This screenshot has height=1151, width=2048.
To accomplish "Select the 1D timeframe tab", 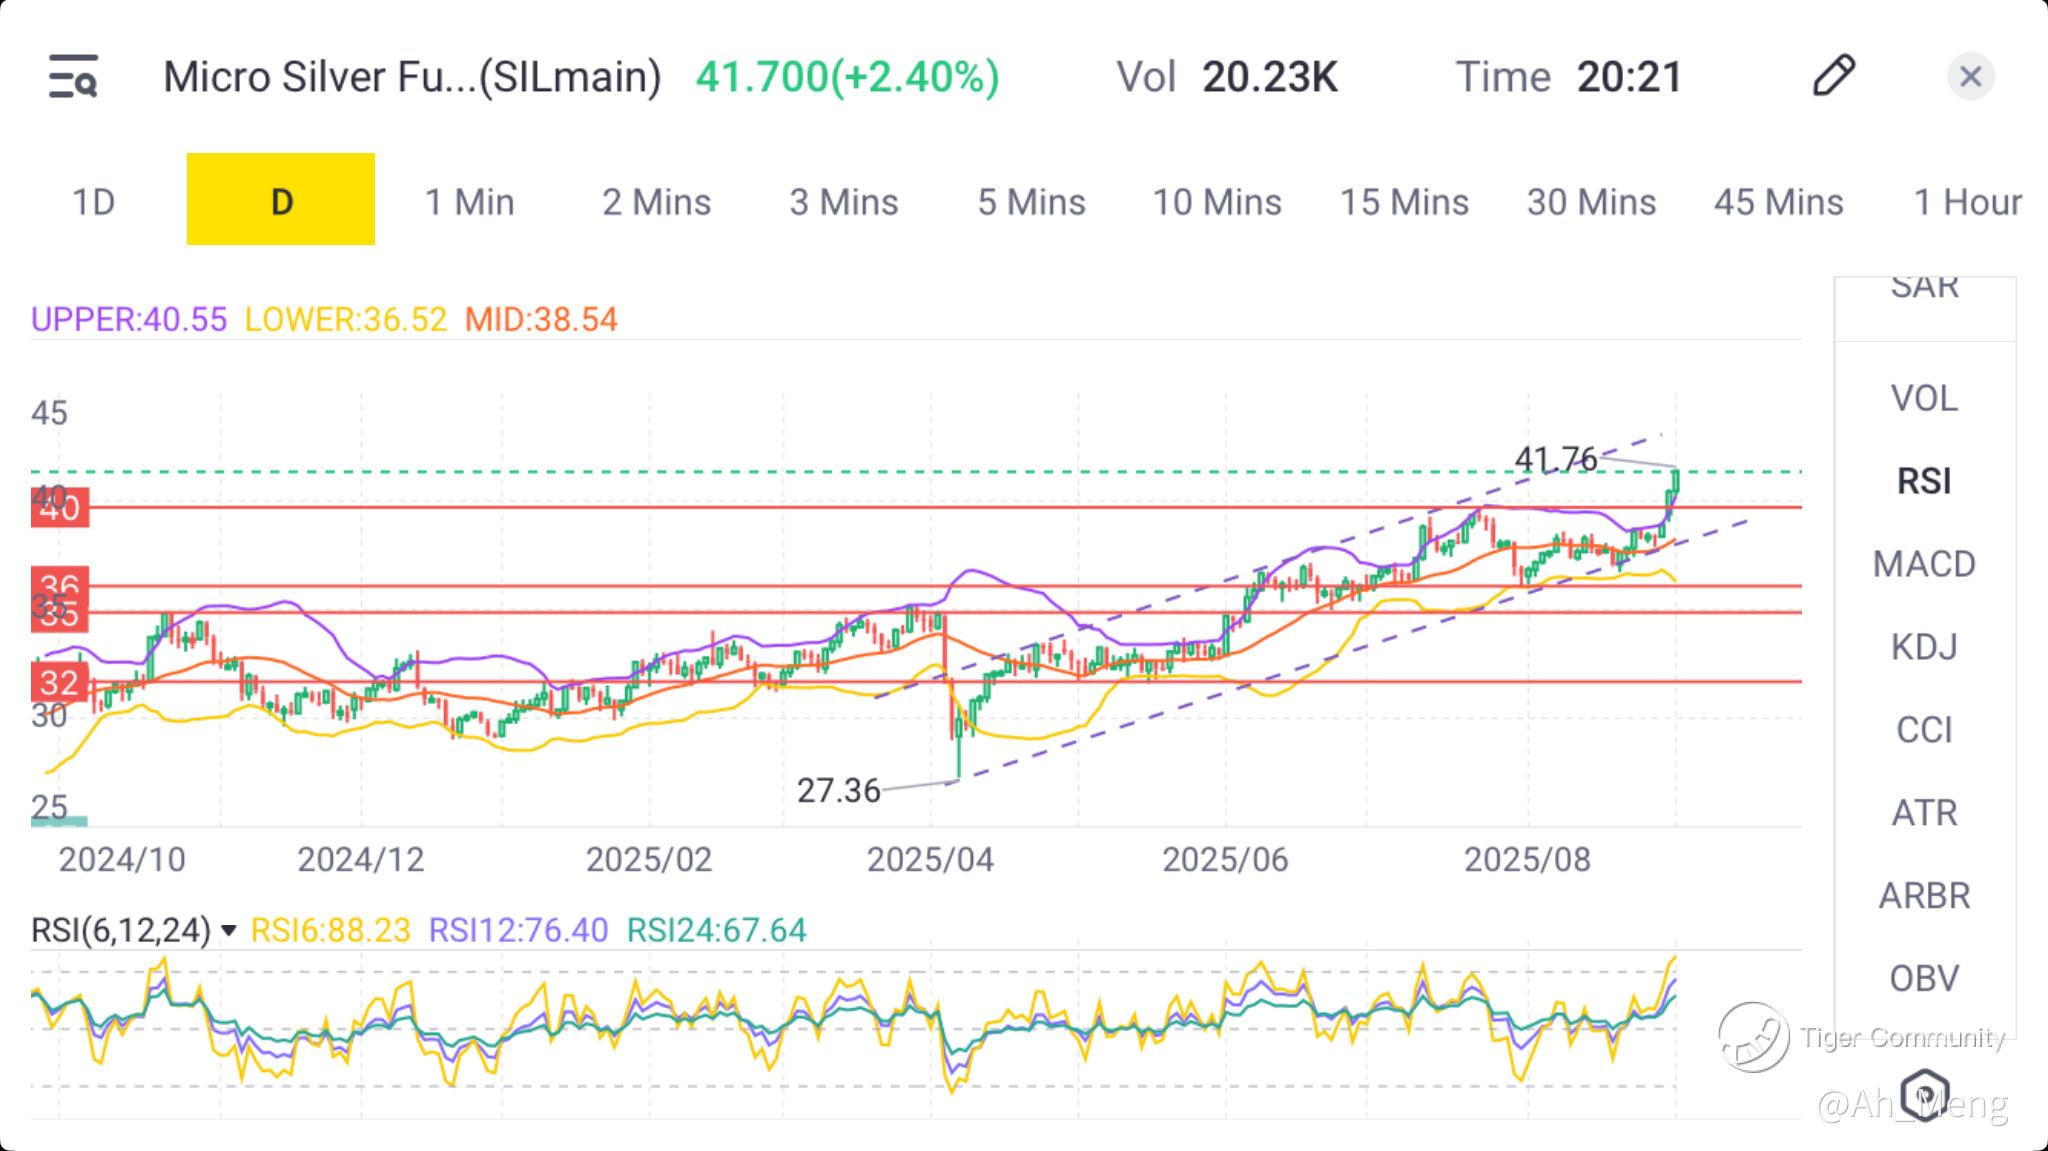I will 93,202.
